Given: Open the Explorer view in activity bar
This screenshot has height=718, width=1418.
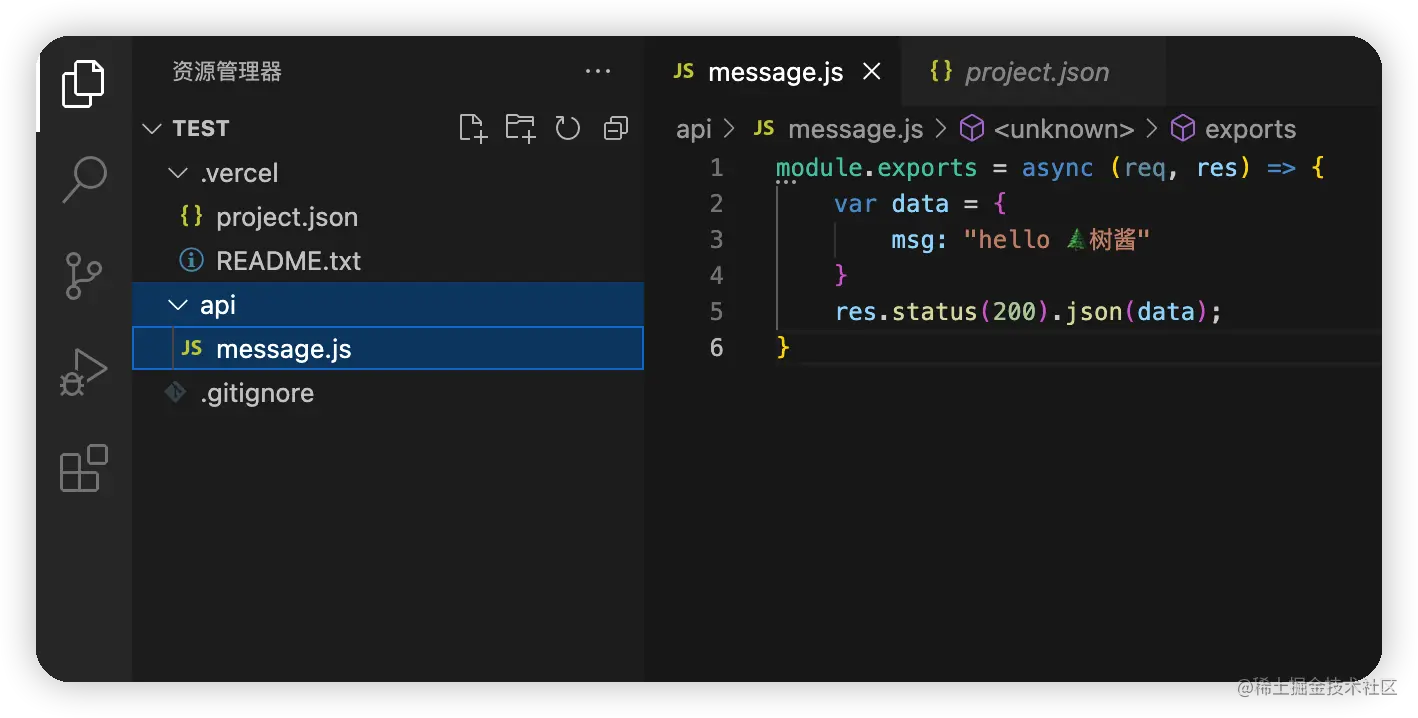Looking at the screenshot, I should click(x=83, y=84).
